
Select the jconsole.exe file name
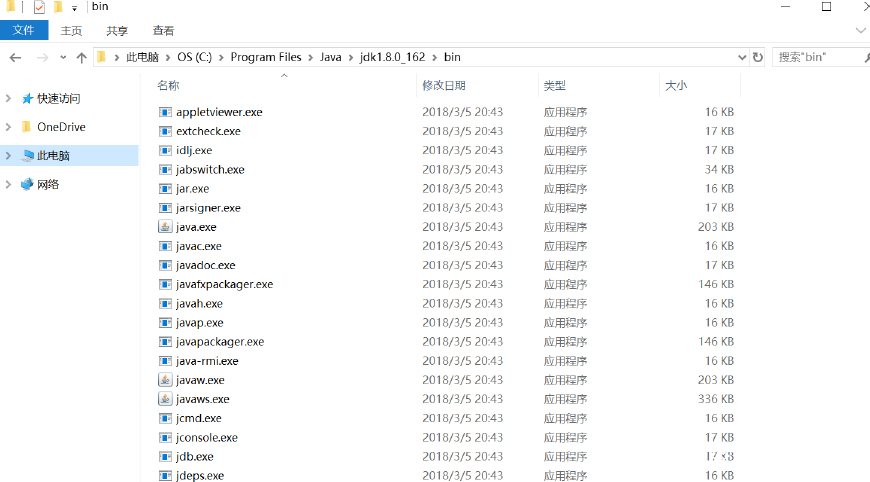(207, 438)
